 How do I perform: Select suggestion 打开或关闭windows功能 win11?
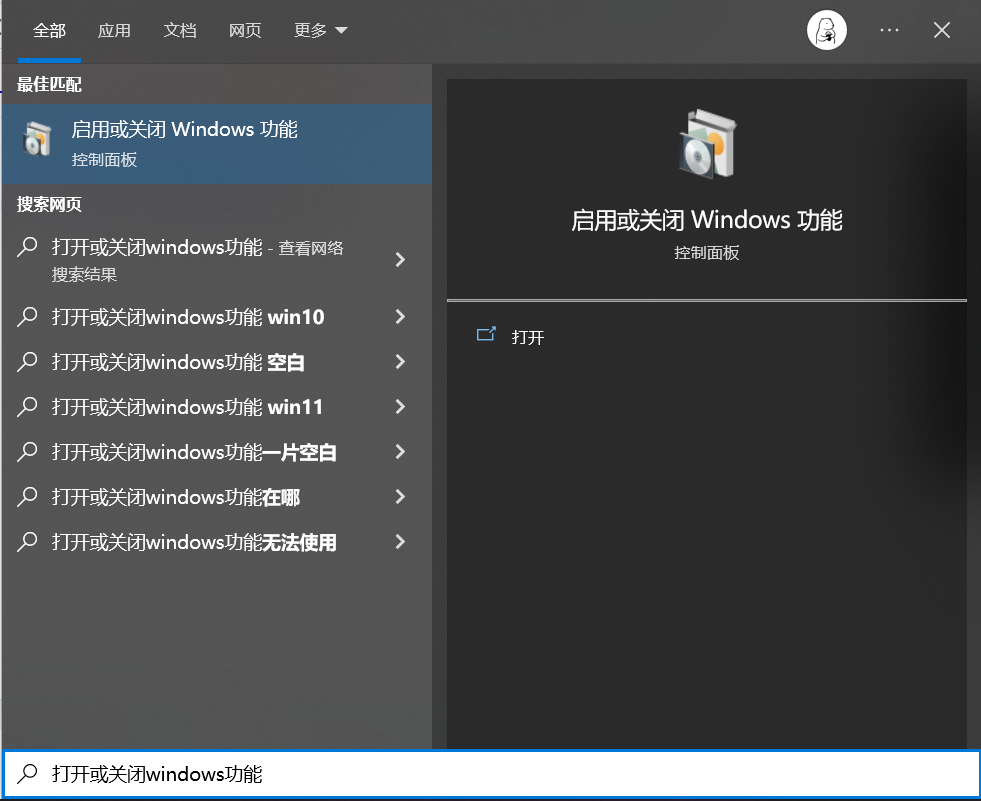click(216, 407)
